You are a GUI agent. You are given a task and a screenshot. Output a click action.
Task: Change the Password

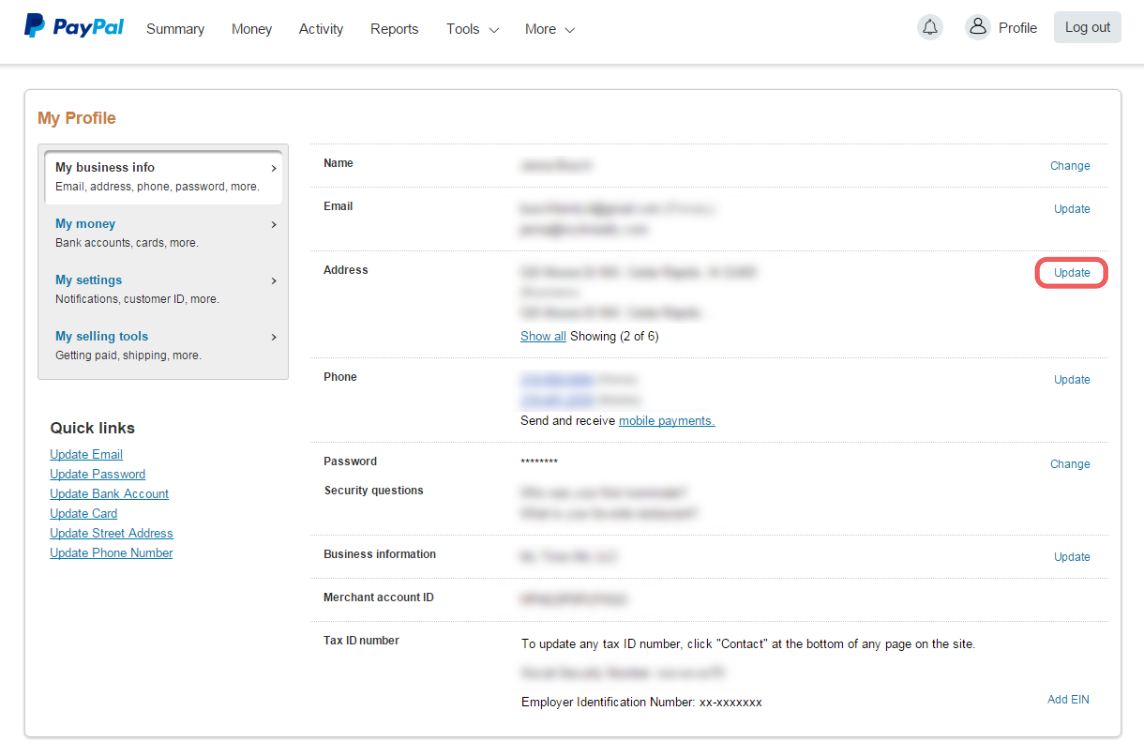pos(1070,464)
